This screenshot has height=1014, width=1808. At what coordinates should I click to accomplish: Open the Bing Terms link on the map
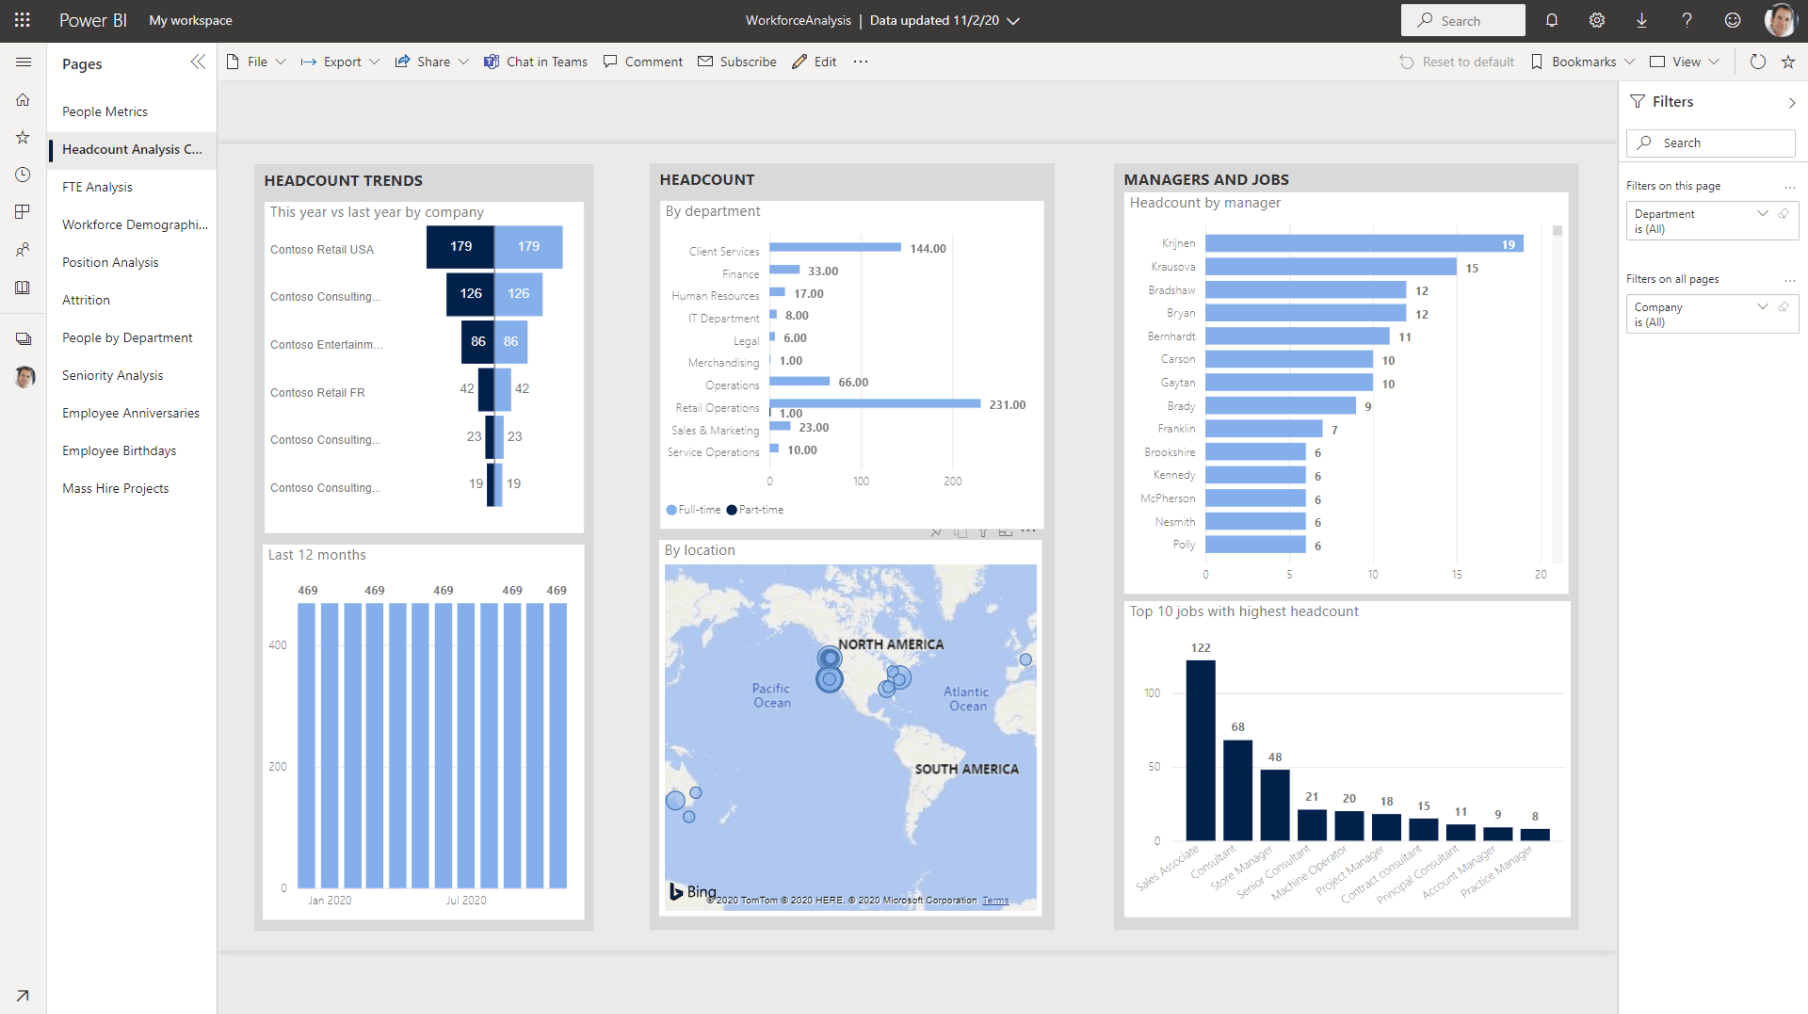(x=995, y=900)
